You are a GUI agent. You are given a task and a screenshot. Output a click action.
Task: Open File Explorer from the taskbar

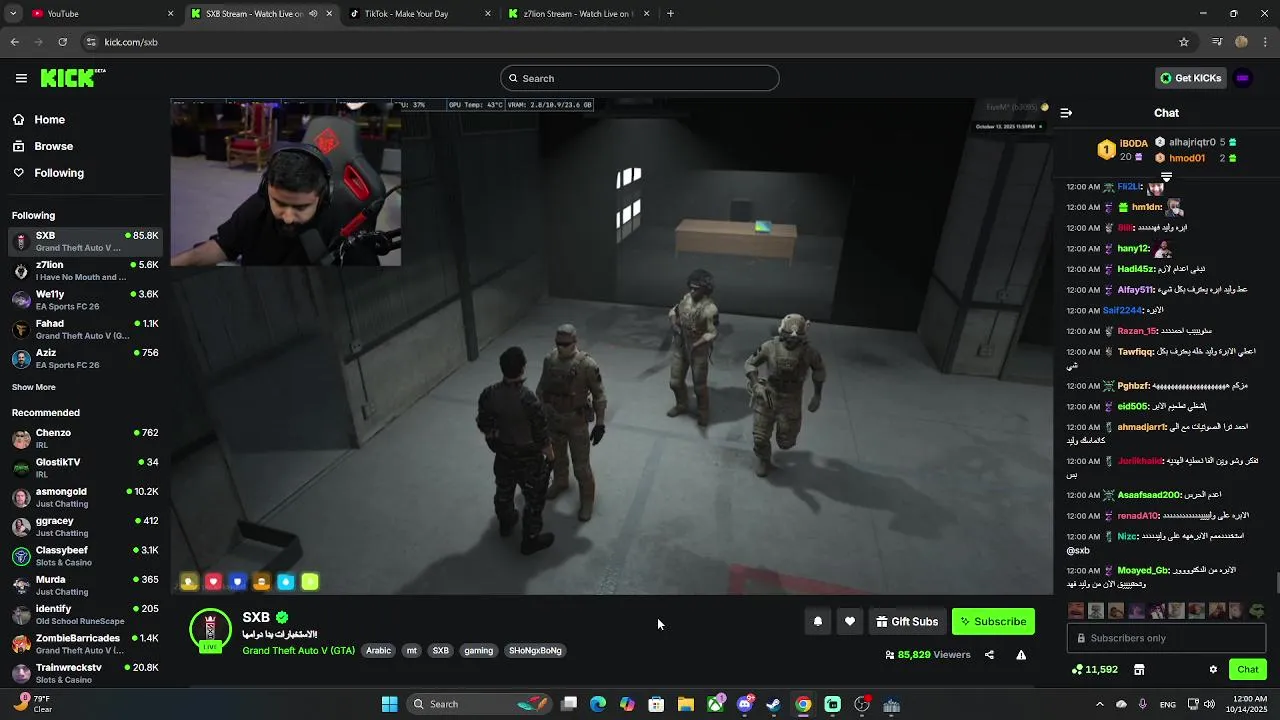pyautogui.click(x=686, y=704)
